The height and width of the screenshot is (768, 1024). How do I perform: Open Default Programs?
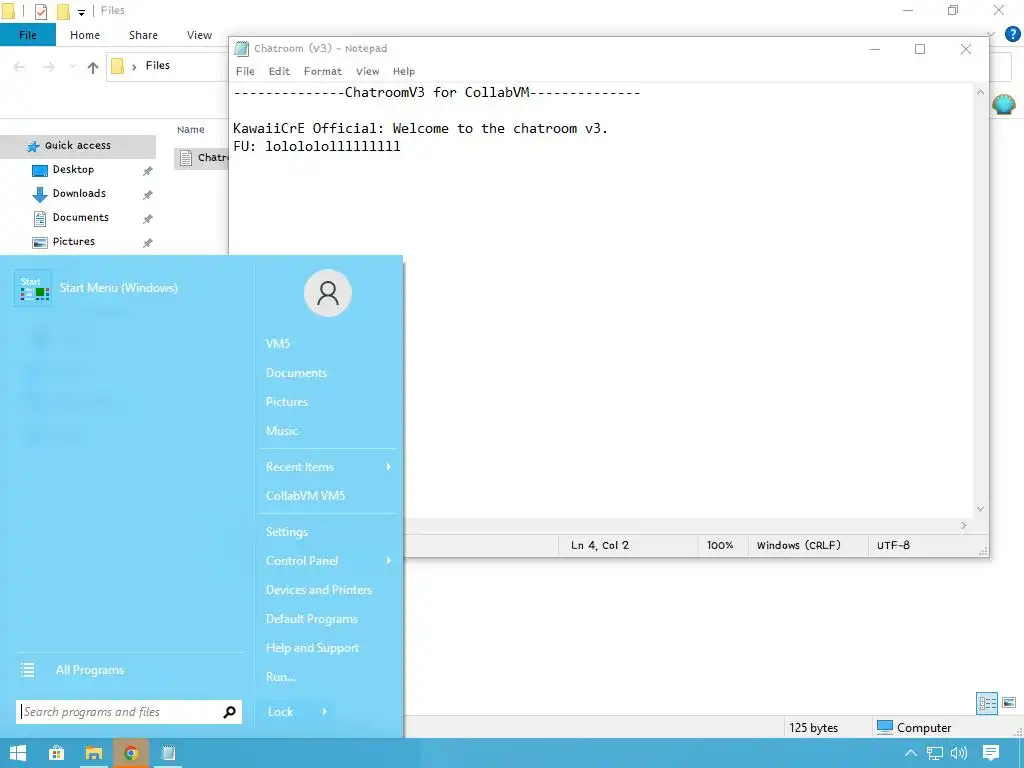tap(312, 618)
